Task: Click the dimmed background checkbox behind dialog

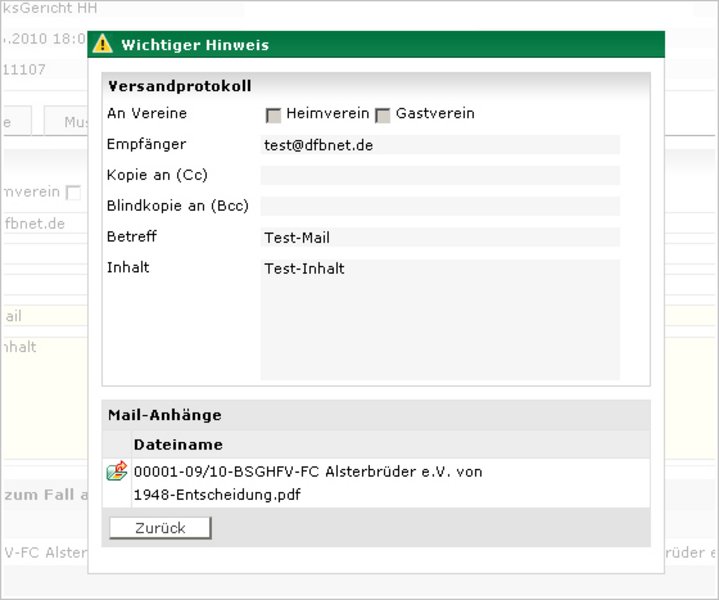Action: [73, 192]
